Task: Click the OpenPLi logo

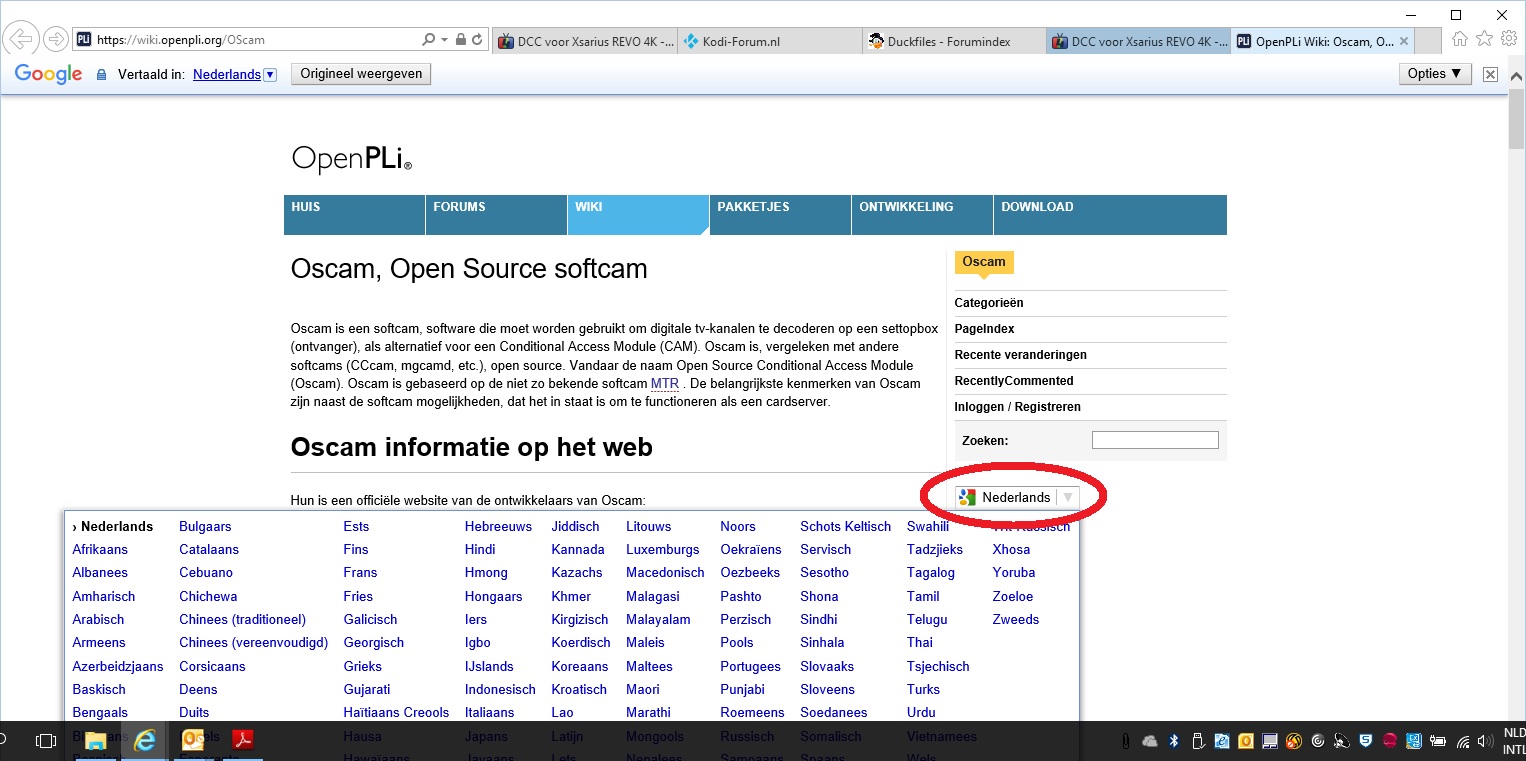Action: pos(351,159)
